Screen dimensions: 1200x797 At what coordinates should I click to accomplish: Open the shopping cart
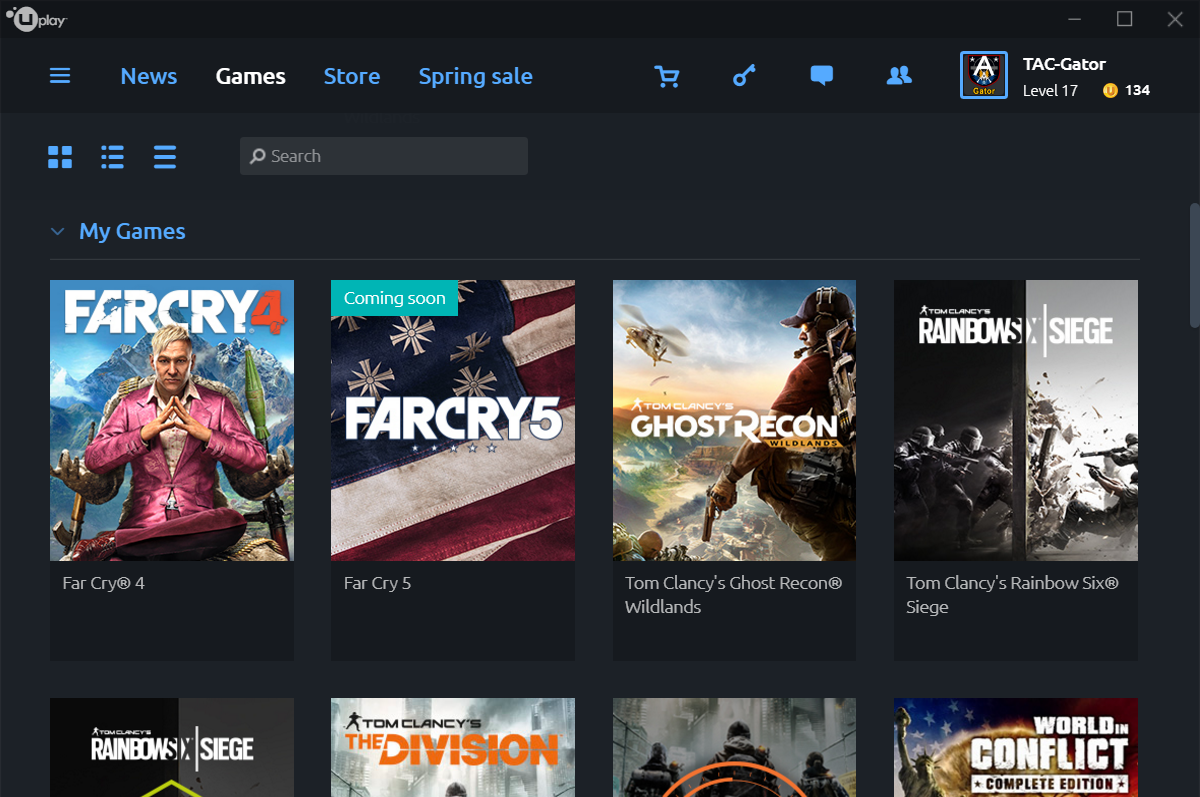(x=666, y=76)
